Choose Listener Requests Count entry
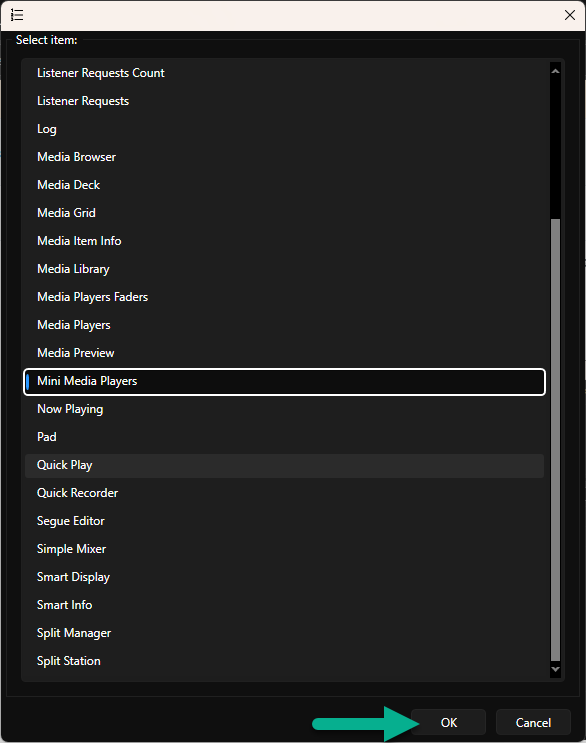This screenshot has width=586, height=743. click(284, 73)
